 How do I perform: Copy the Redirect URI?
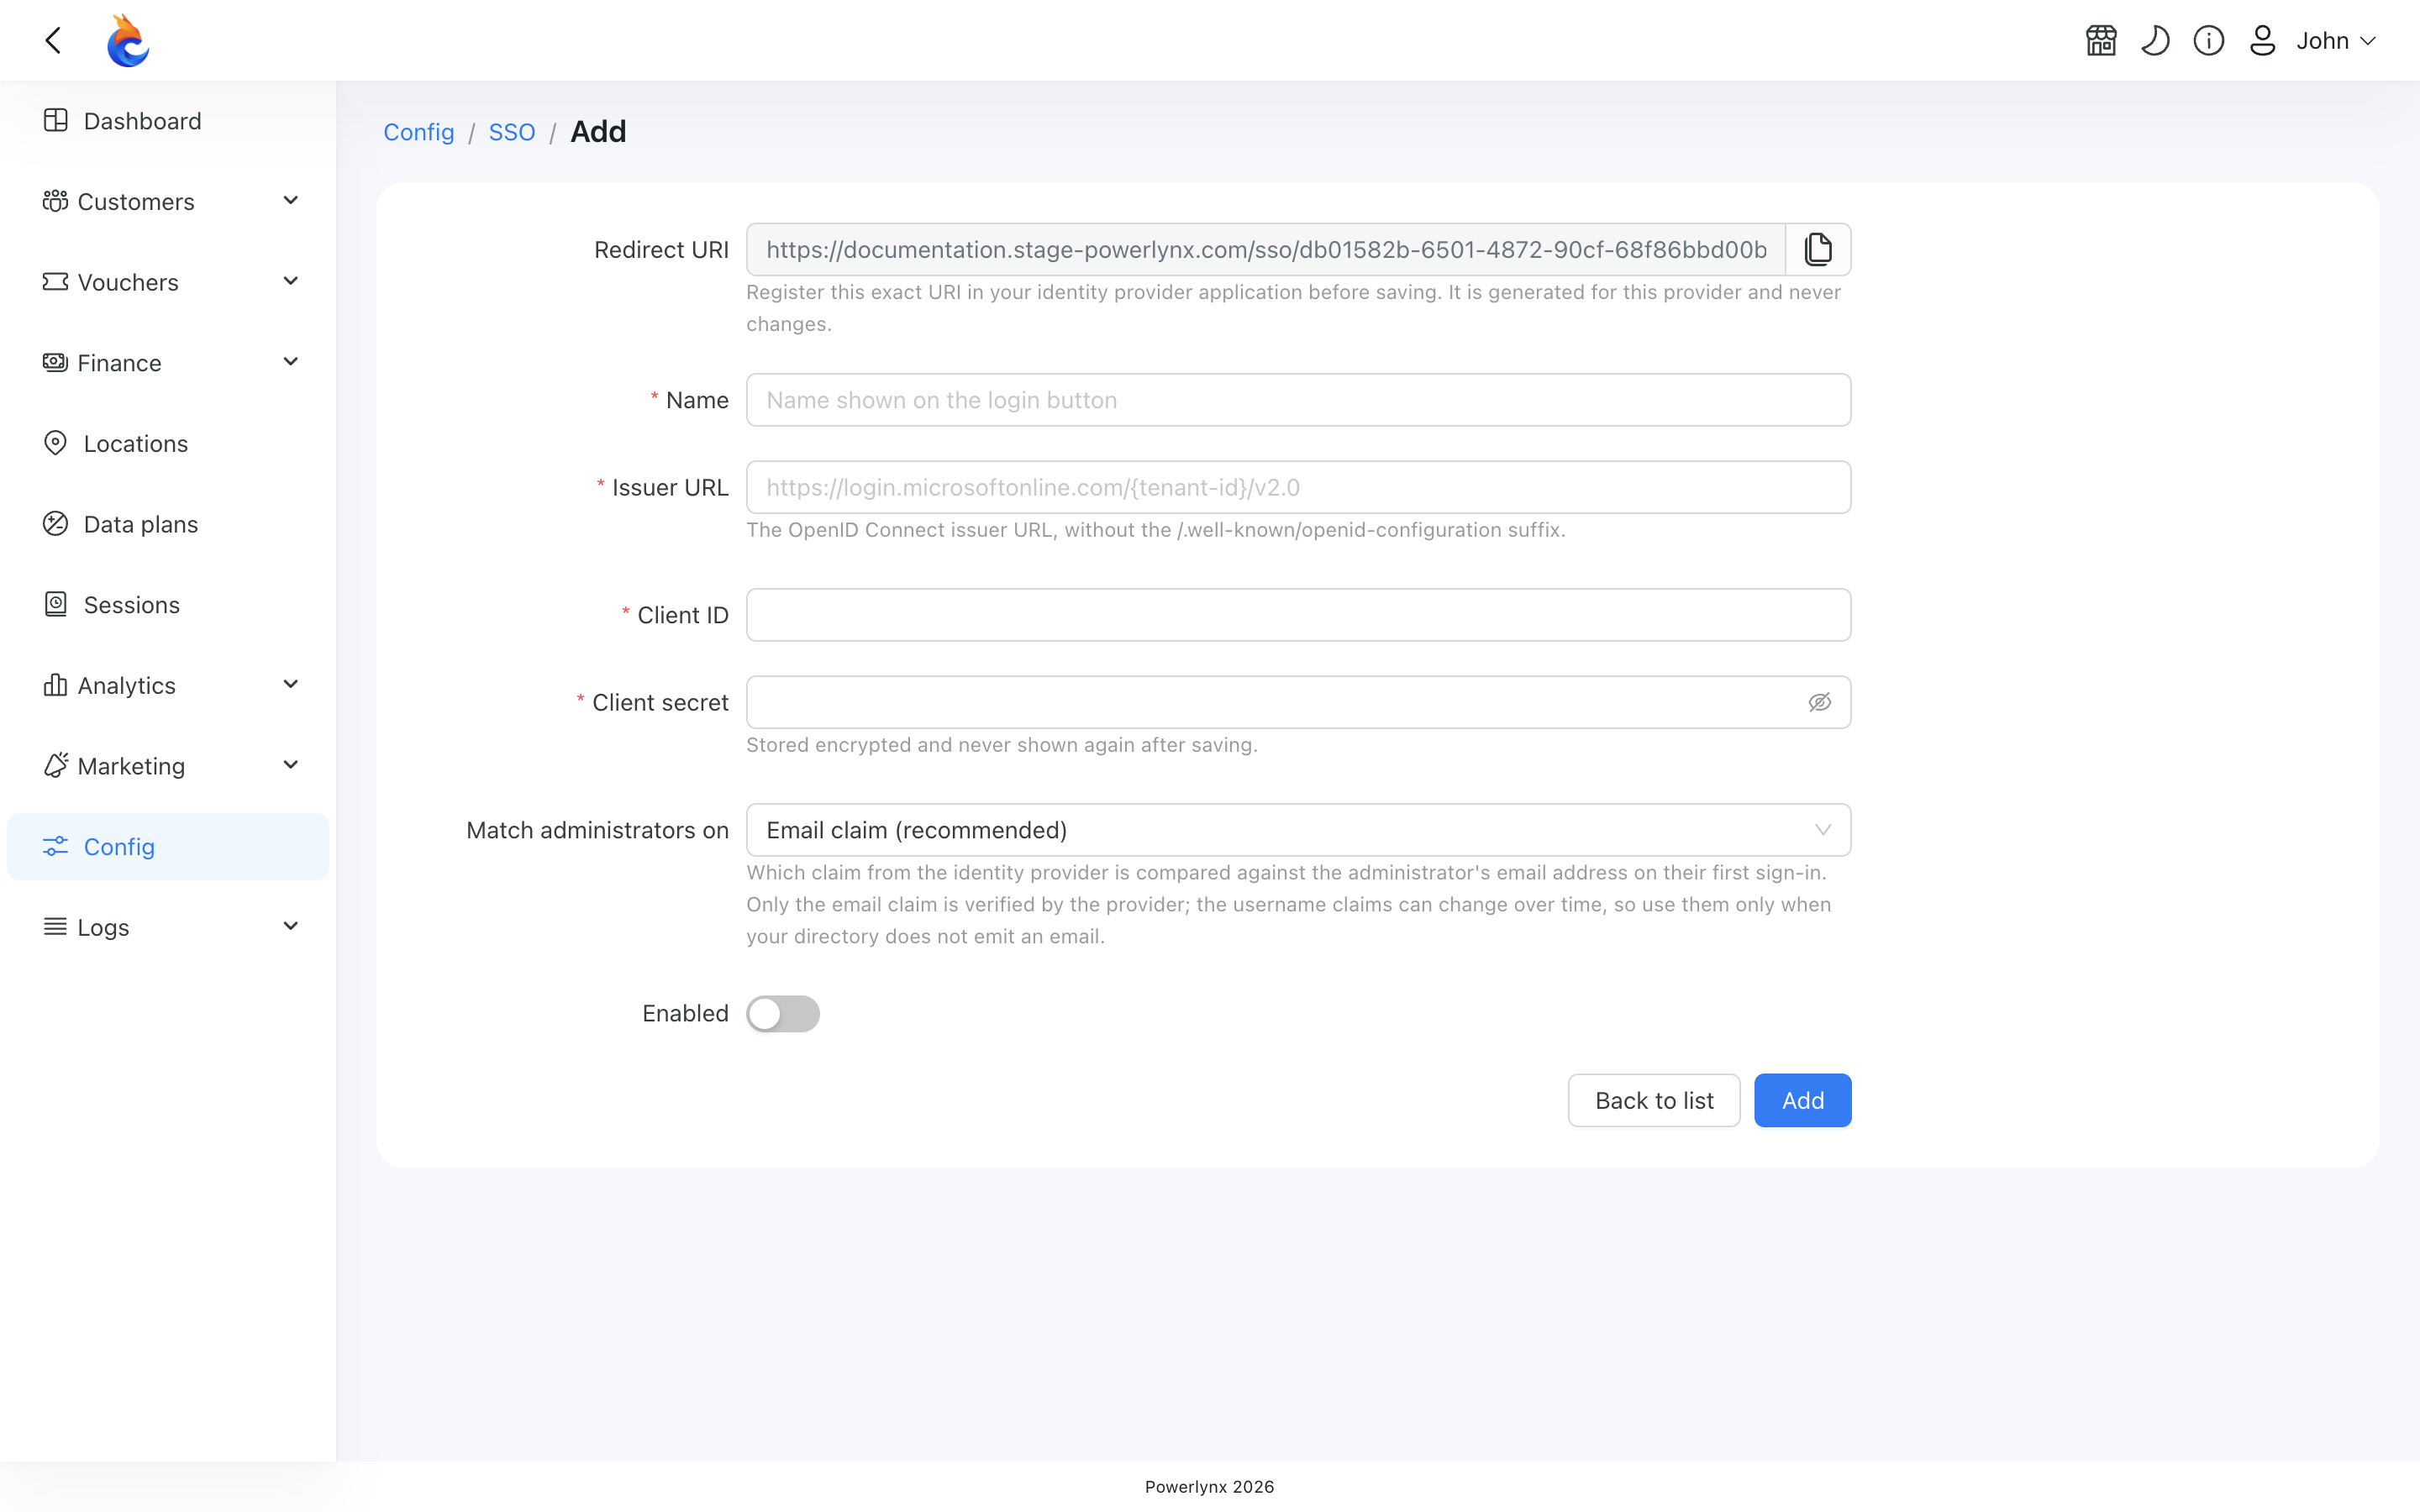(1818, 249)
